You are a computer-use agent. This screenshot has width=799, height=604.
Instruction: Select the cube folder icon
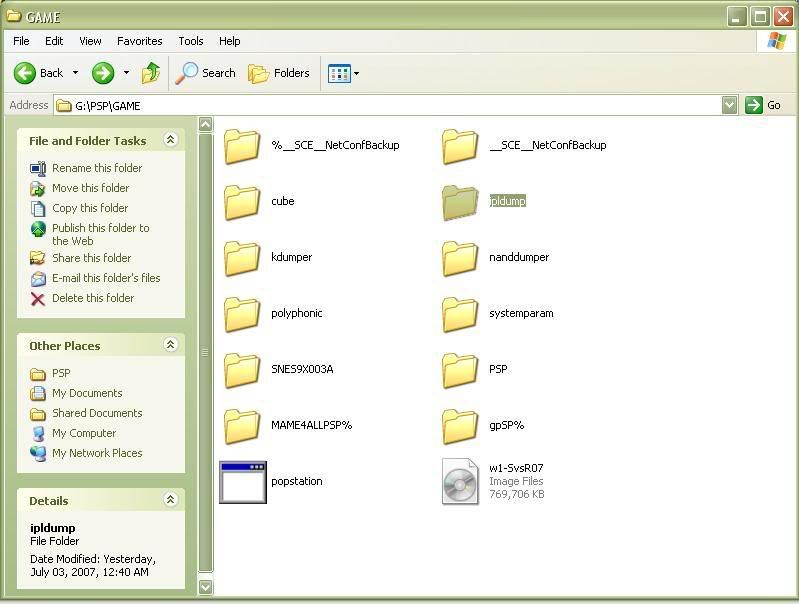(x=242, y=202)
